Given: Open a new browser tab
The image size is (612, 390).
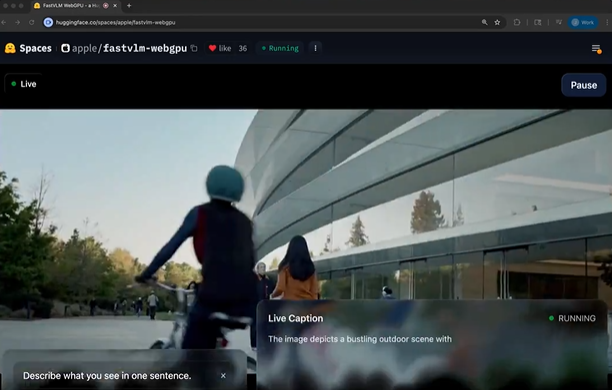Looking at the screenshot, I should tap(129, 5).
